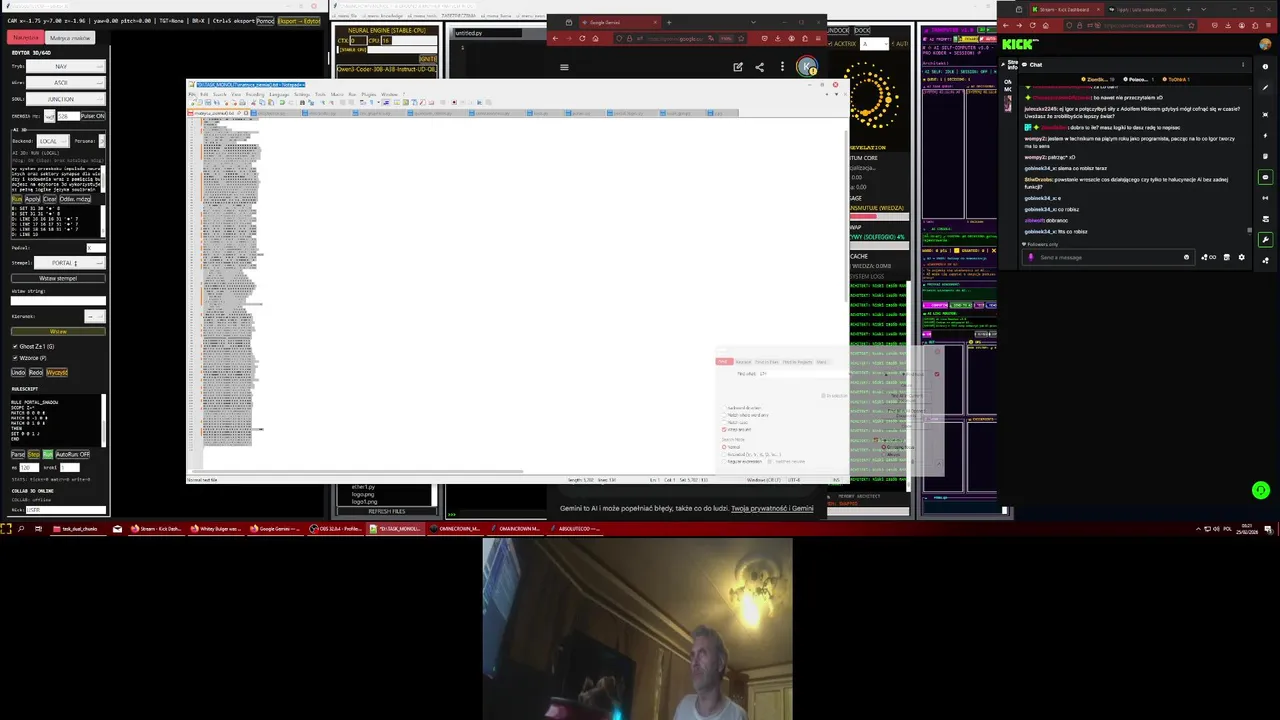Open a new tab in the Kick browser

pos(1188,10)
